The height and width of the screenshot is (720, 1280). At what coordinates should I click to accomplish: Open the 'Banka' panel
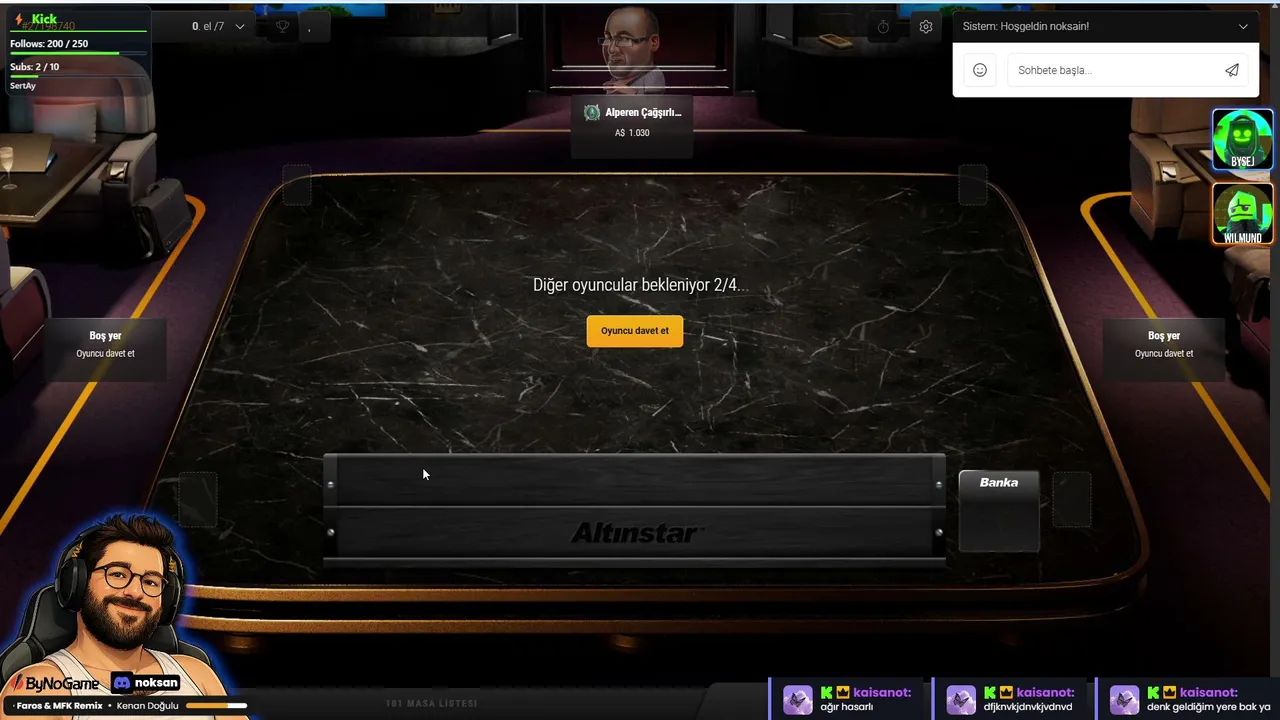tap(999, 511)
